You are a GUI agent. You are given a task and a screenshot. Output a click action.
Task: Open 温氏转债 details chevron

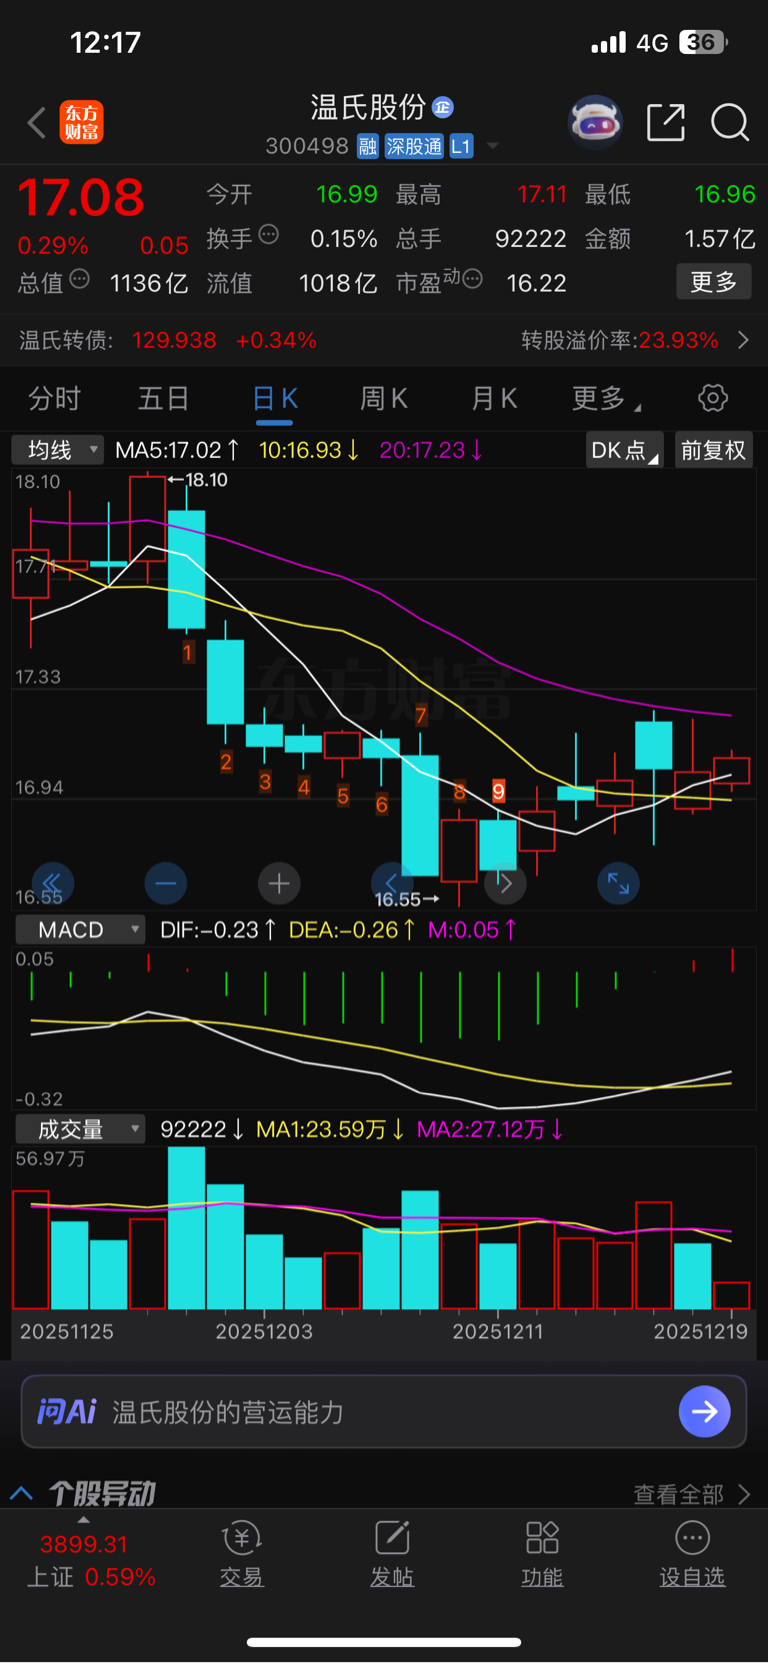[x=743, y=340]
